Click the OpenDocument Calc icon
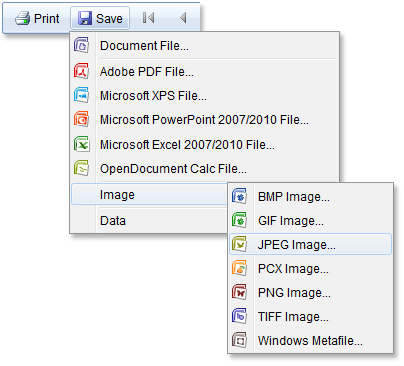The image size is (404, 366). coord(82,168)
